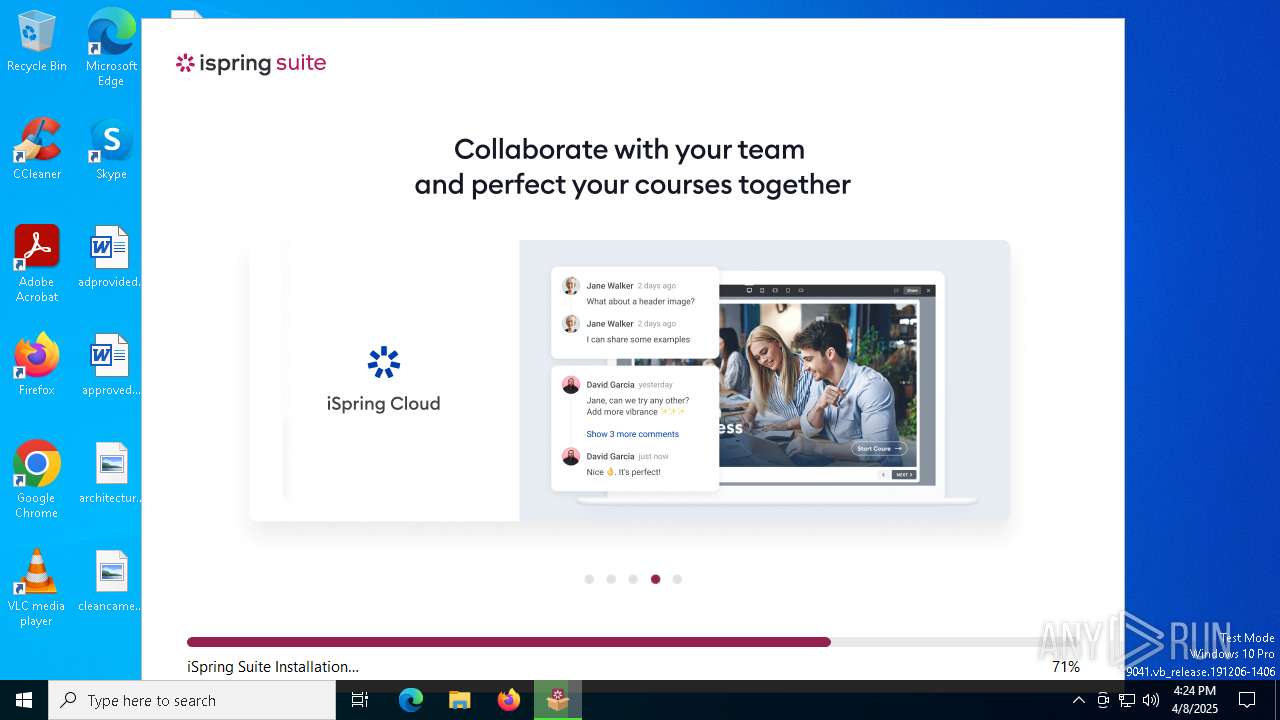Select the third slideshow dot
Screen dimensions: 1280x720
tap(633, 579)
